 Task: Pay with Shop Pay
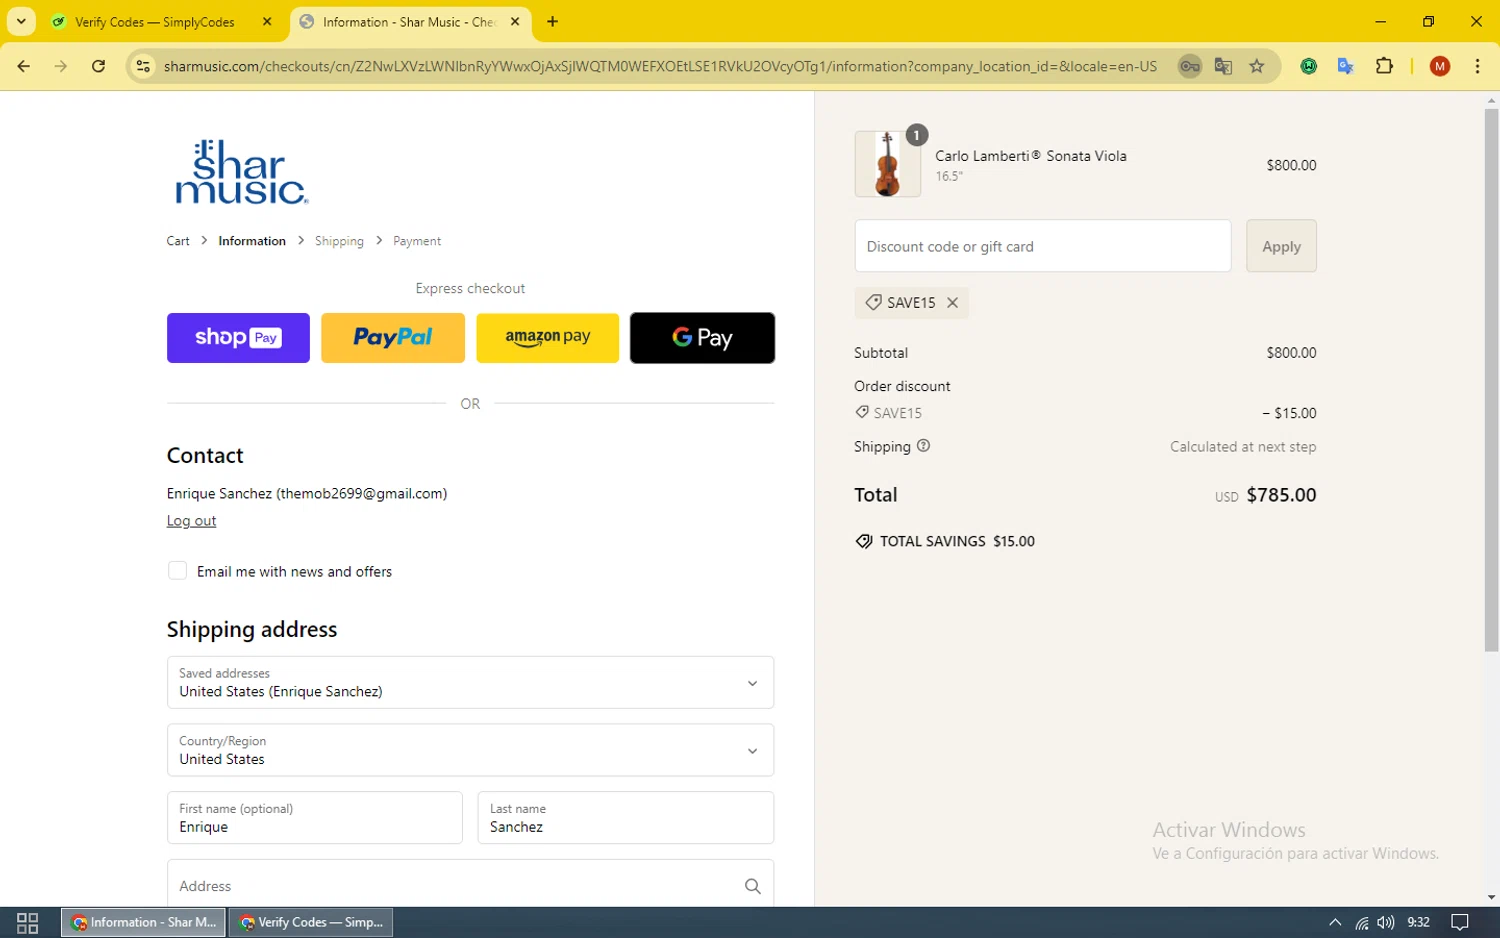pos(238,337)
